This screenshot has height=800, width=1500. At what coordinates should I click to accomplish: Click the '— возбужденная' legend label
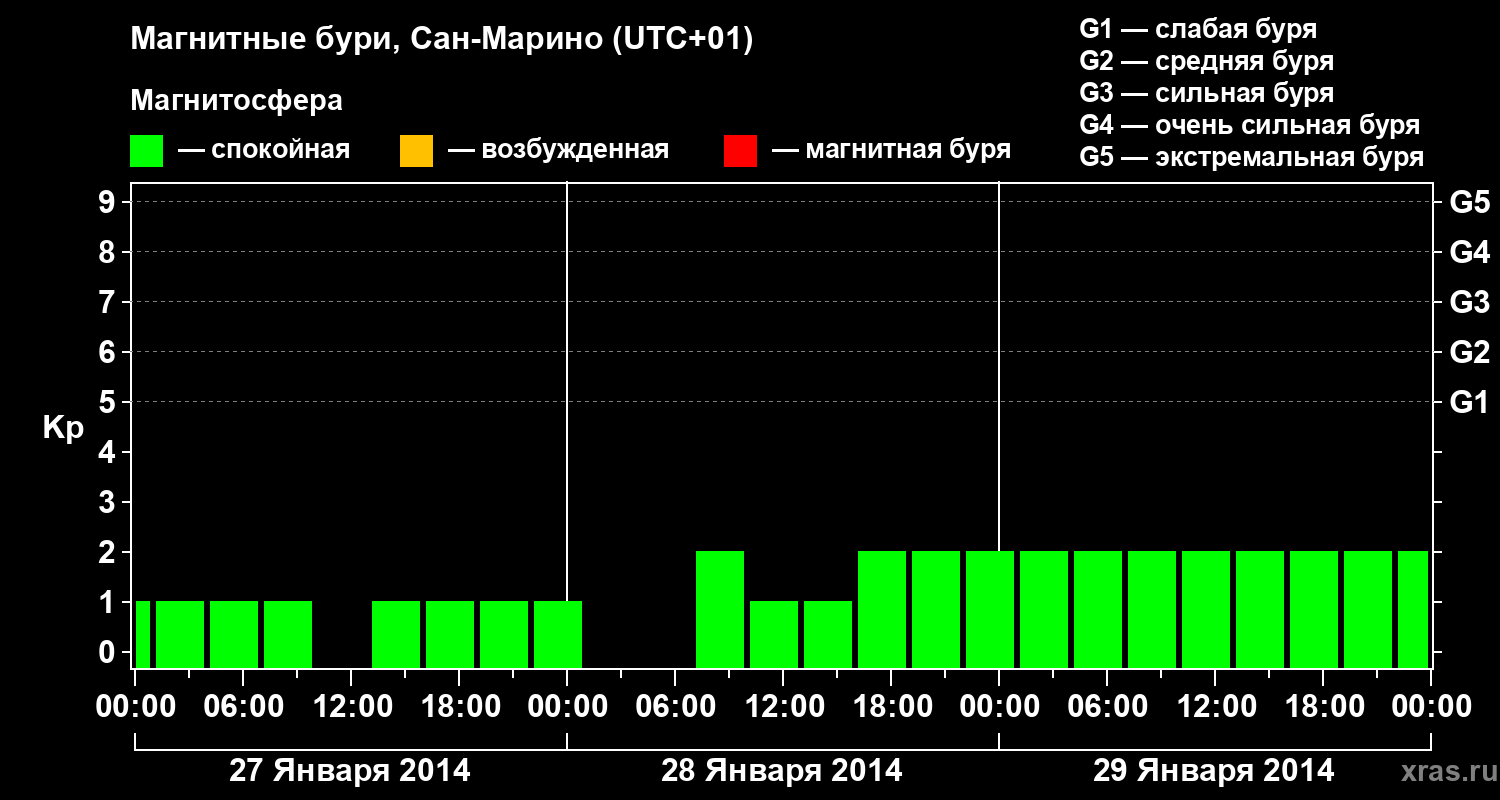pyautogui.click(x=558, y=150)
